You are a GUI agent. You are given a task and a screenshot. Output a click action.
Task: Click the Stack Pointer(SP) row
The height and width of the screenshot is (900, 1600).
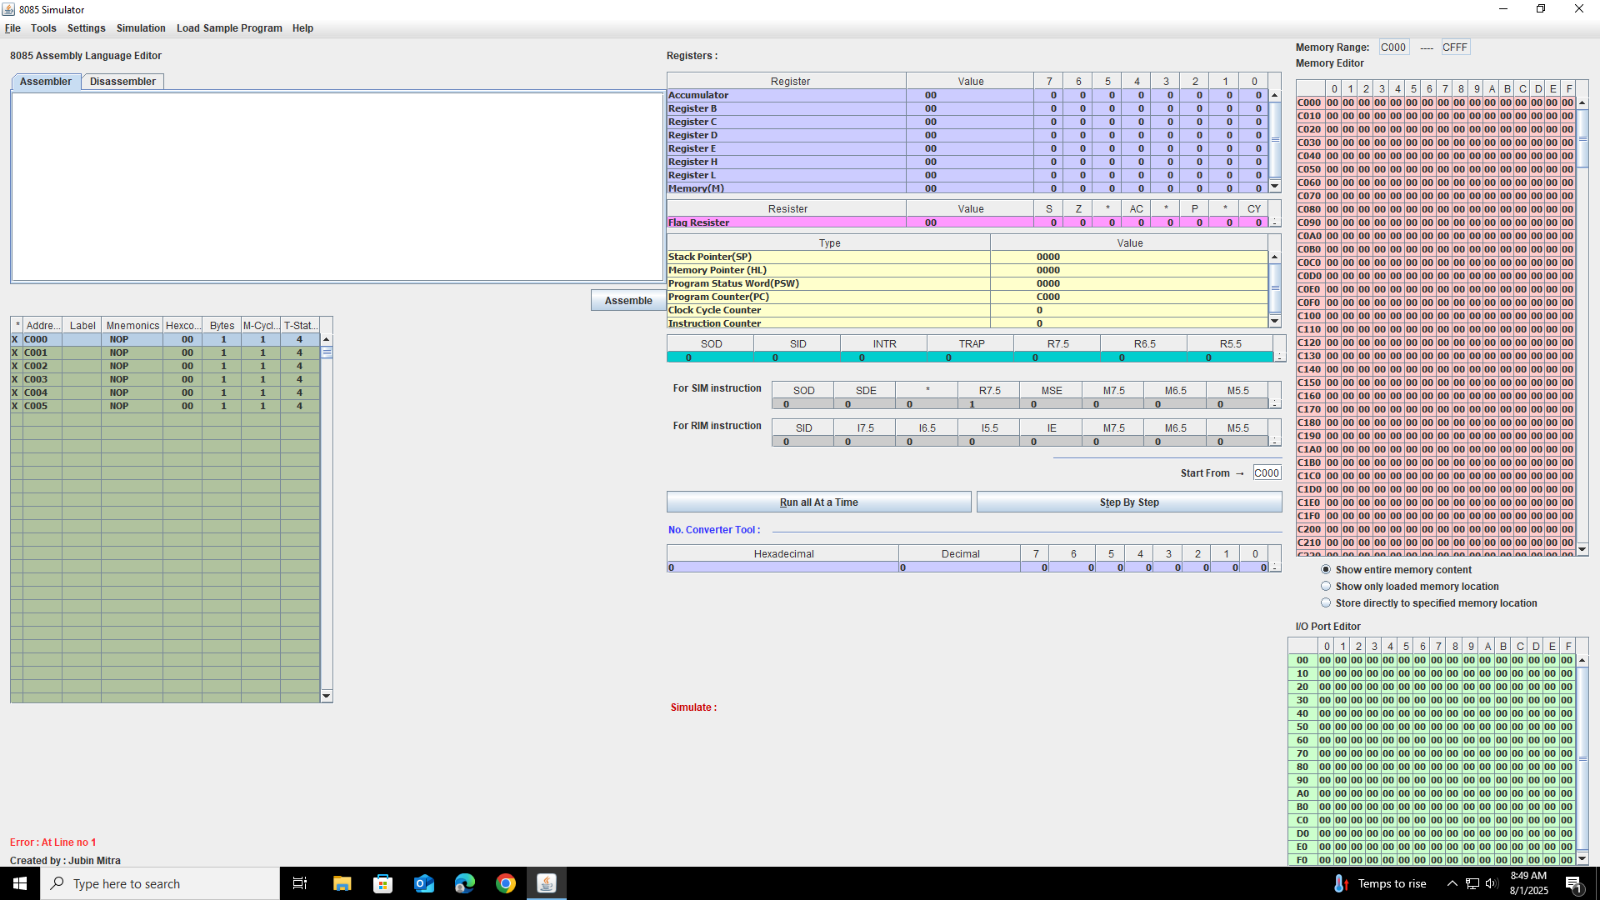(967, 257)
